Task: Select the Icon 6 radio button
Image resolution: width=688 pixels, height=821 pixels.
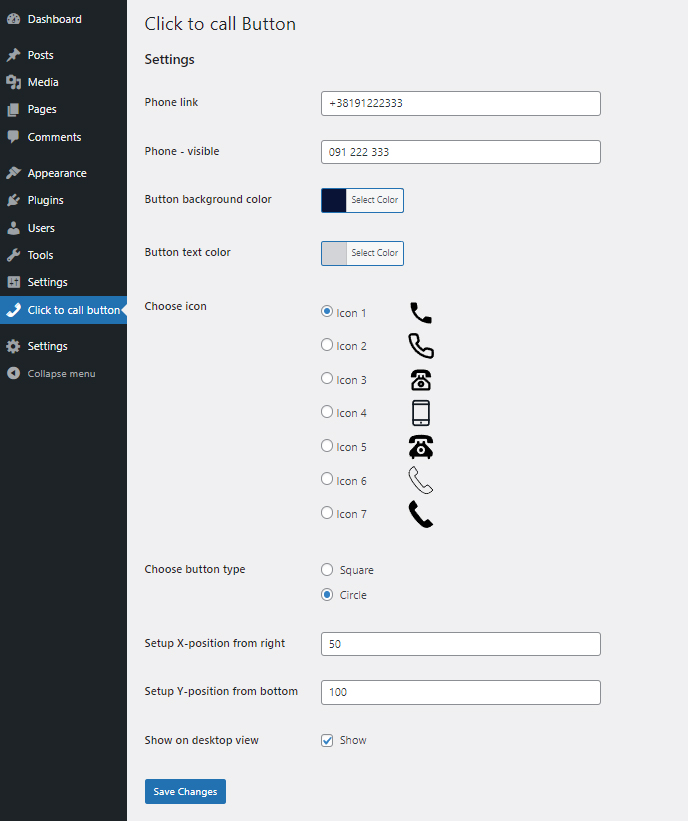Action: 327,479
